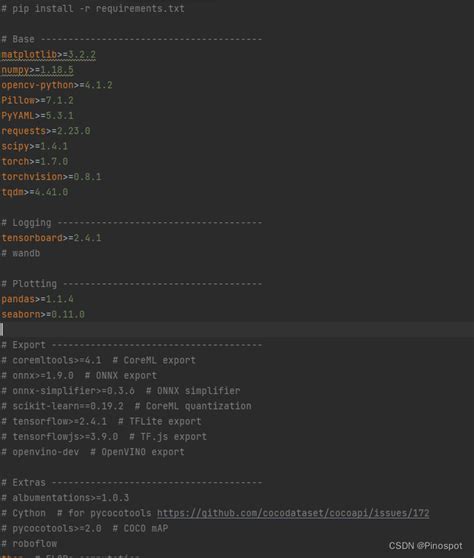
Task: Click the pycocotools COCO mAP comment
Action: click(85, 529)
